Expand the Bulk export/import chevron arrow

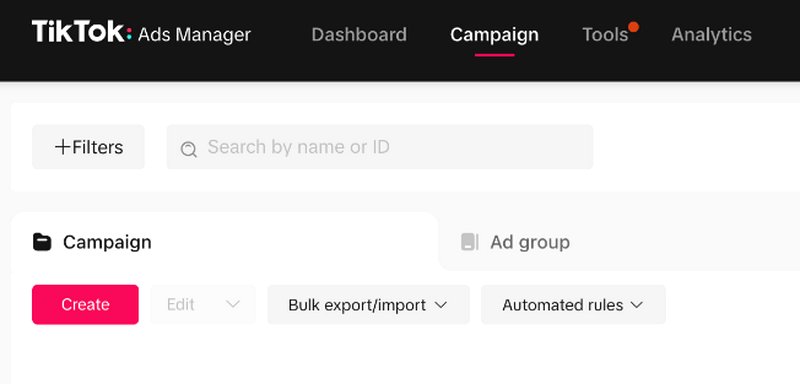point(441,305)
